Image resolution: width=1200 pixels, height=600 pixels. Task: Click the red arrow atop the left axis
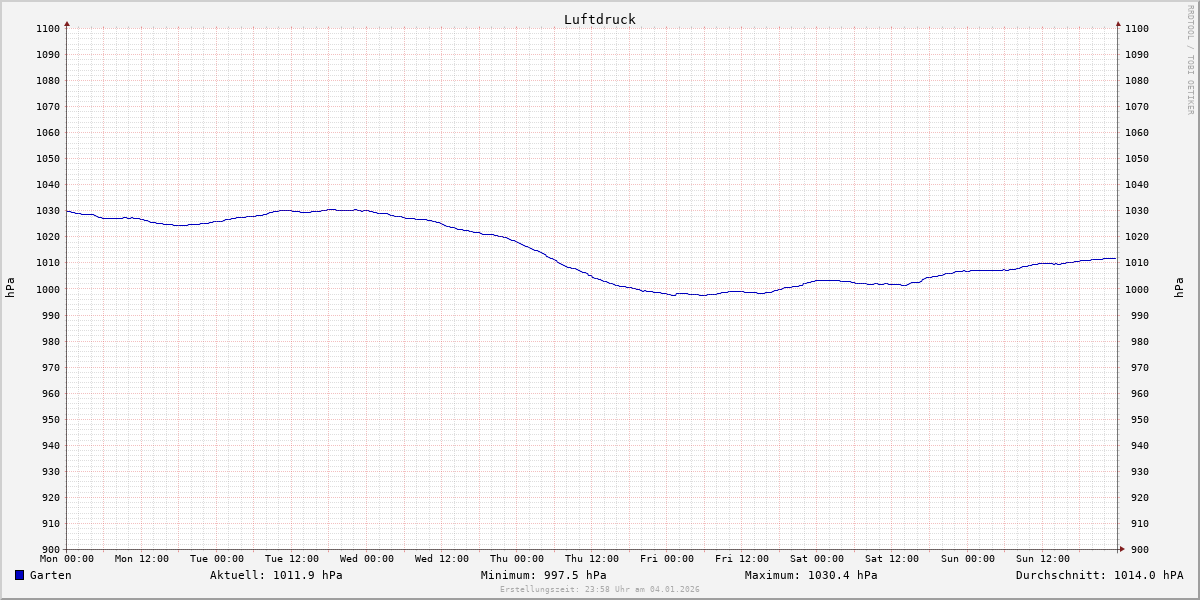67,23
